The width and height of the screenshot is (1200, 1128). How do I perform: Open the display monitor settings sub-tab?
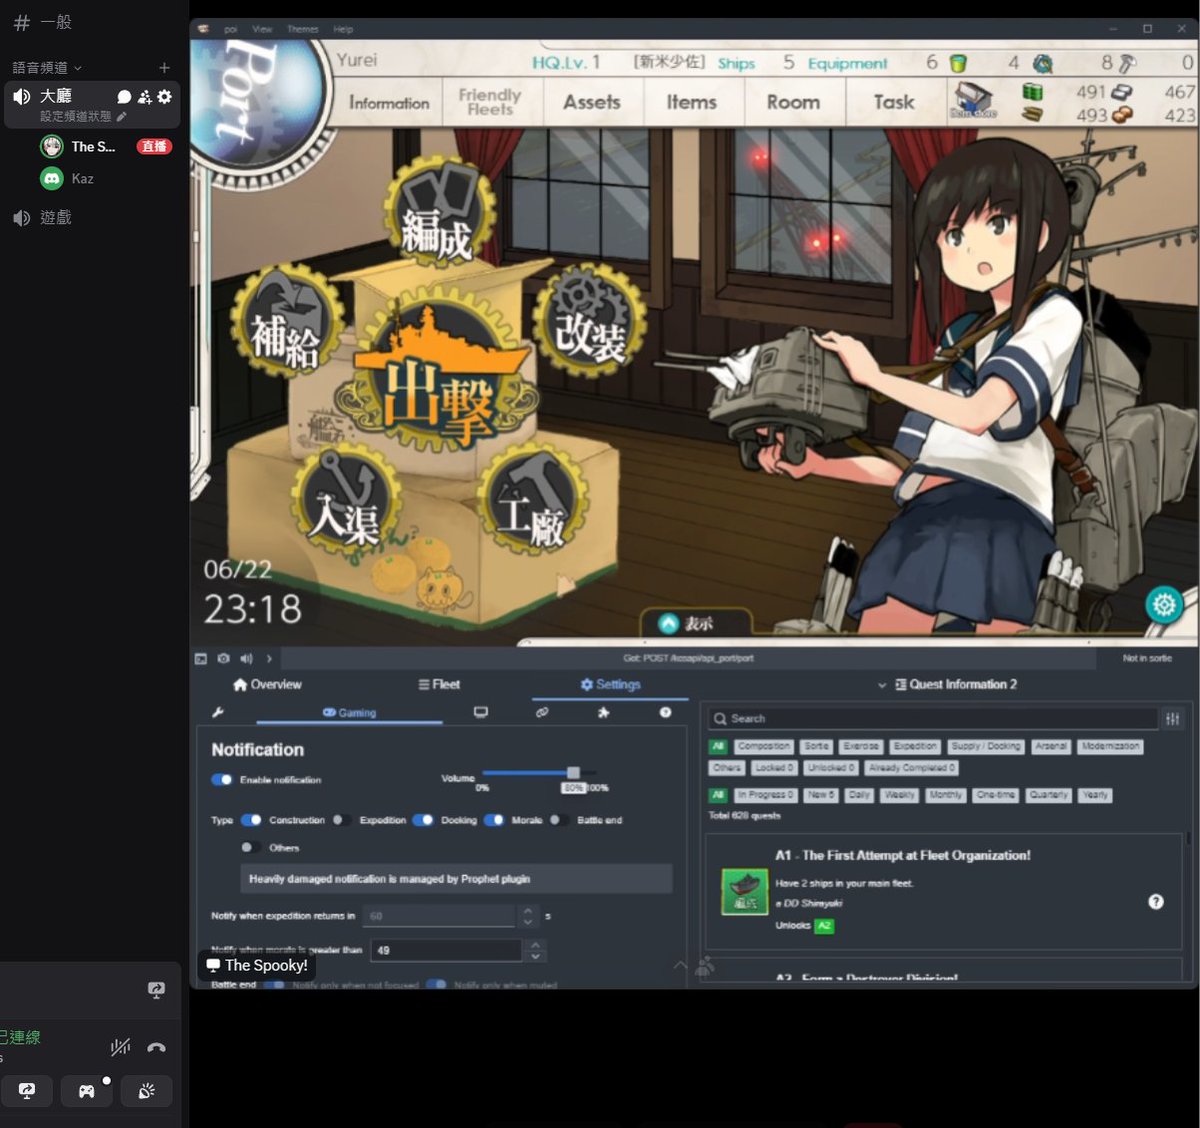(x=481, y=712)
